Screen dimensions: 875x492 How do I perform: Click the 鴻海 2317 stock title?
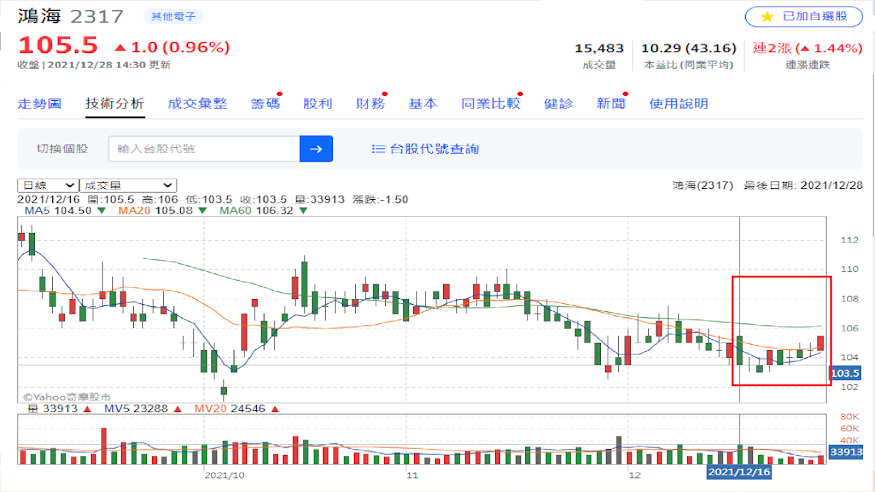(70, 16)
